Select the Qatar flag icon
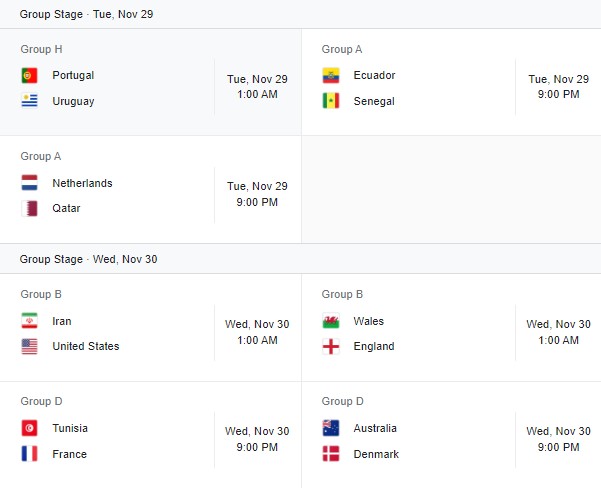The width and height of the screenshot is (601, 488). click(29, 209)
